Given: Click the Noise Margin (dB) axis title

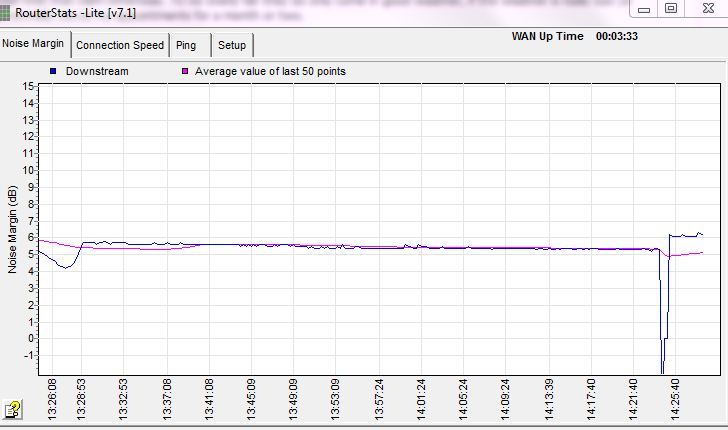Looking at the screenshot, I should click(12, 229).
